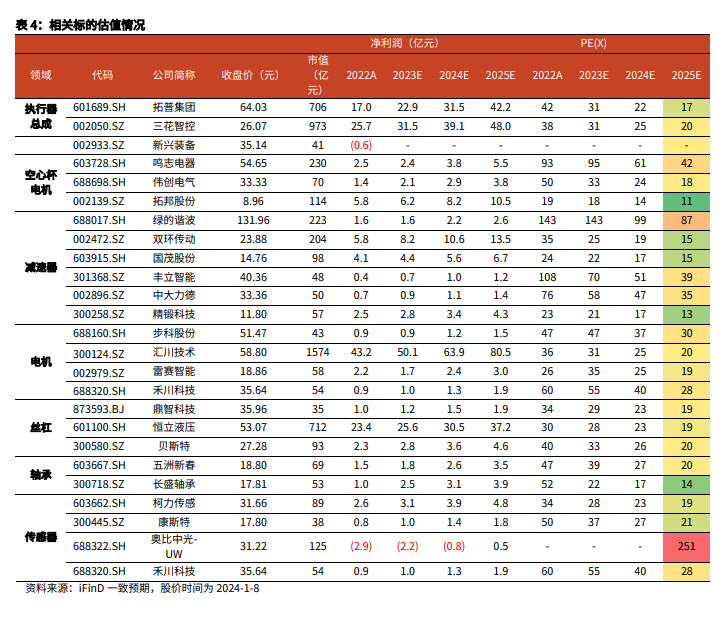Click the red (2.9) profit value
The image size is (724, 622).
pos(361,547)
